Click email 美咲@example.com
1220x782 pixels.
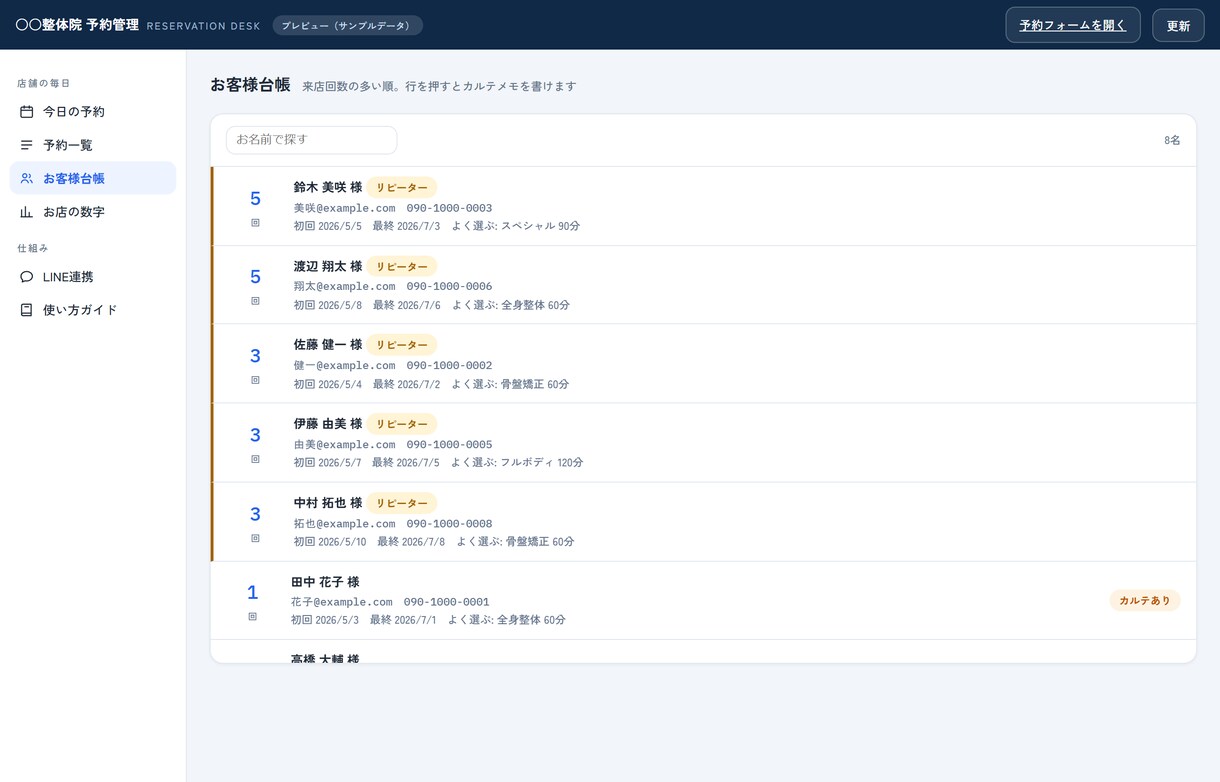344,208
